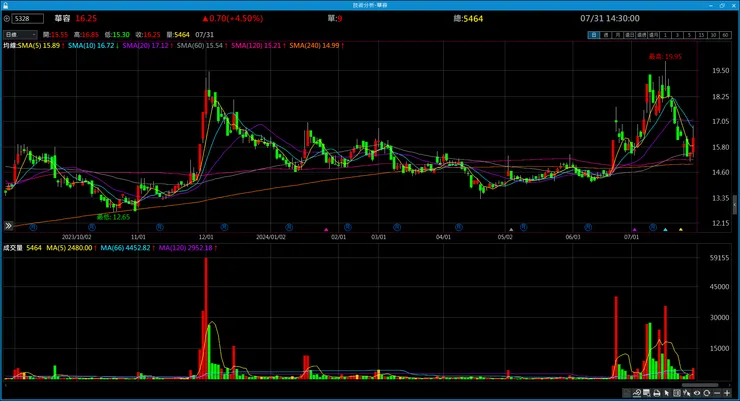Click the stock name 華容 in header

[62, 18]
